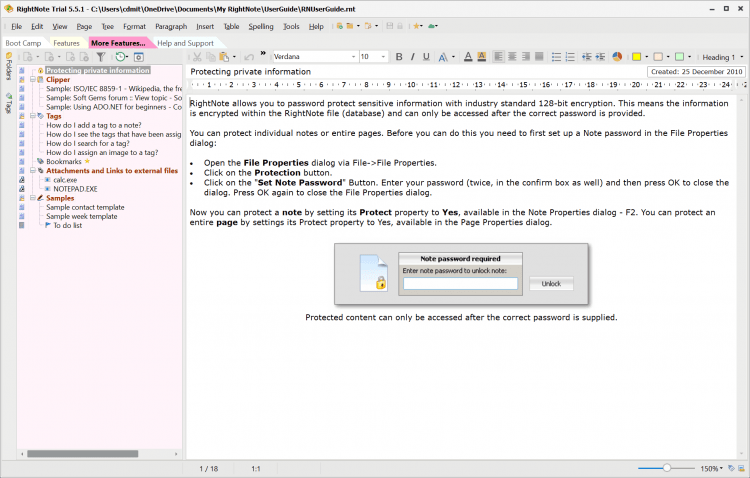This screenshot has height=478, width=750.
Task: Apply font color with the A icon
Action: pyautogui.click(x=468, y=57)
